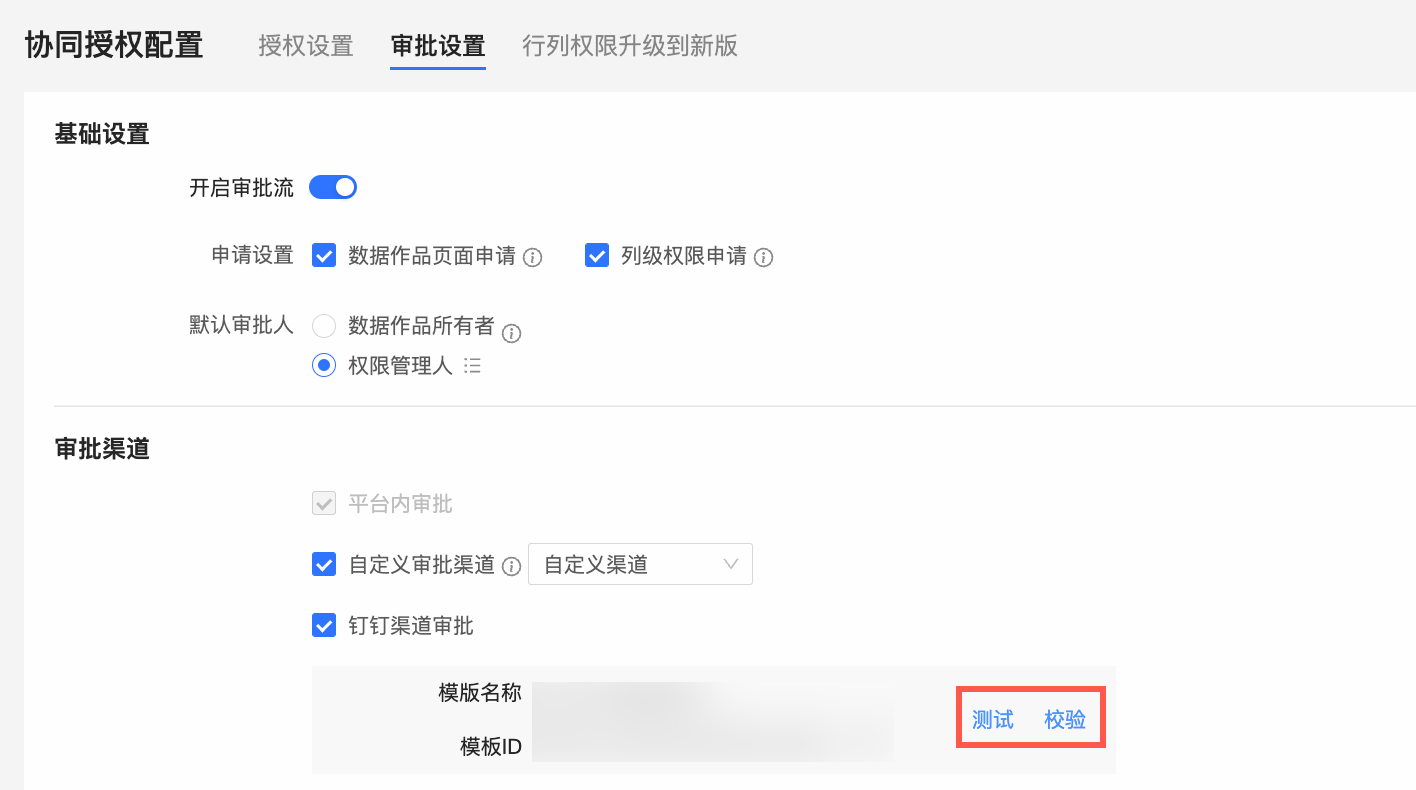Screen dimensions: 1416x790
Task: Click info icon beside 自定义审批渠道
Action: 511,567
